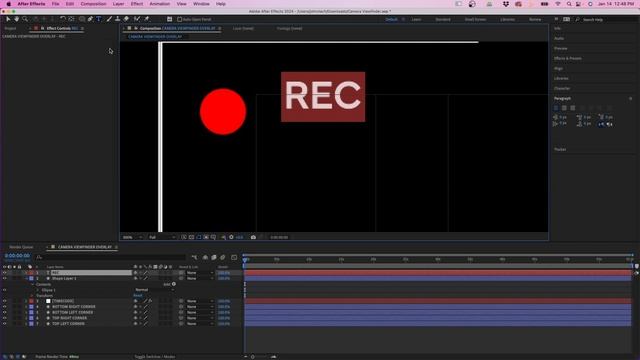Hide the REC text layer

point(4,273)
